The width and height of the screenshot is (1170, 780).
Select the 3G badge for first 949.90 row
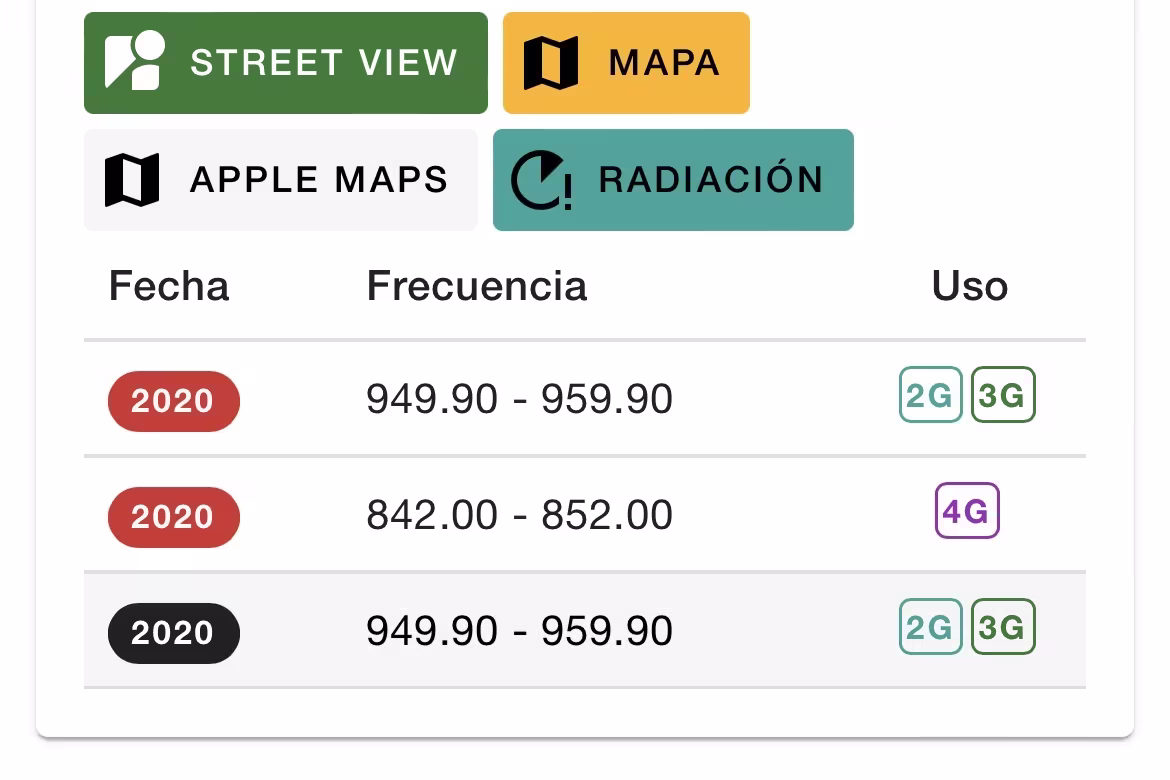(1003, 395)
